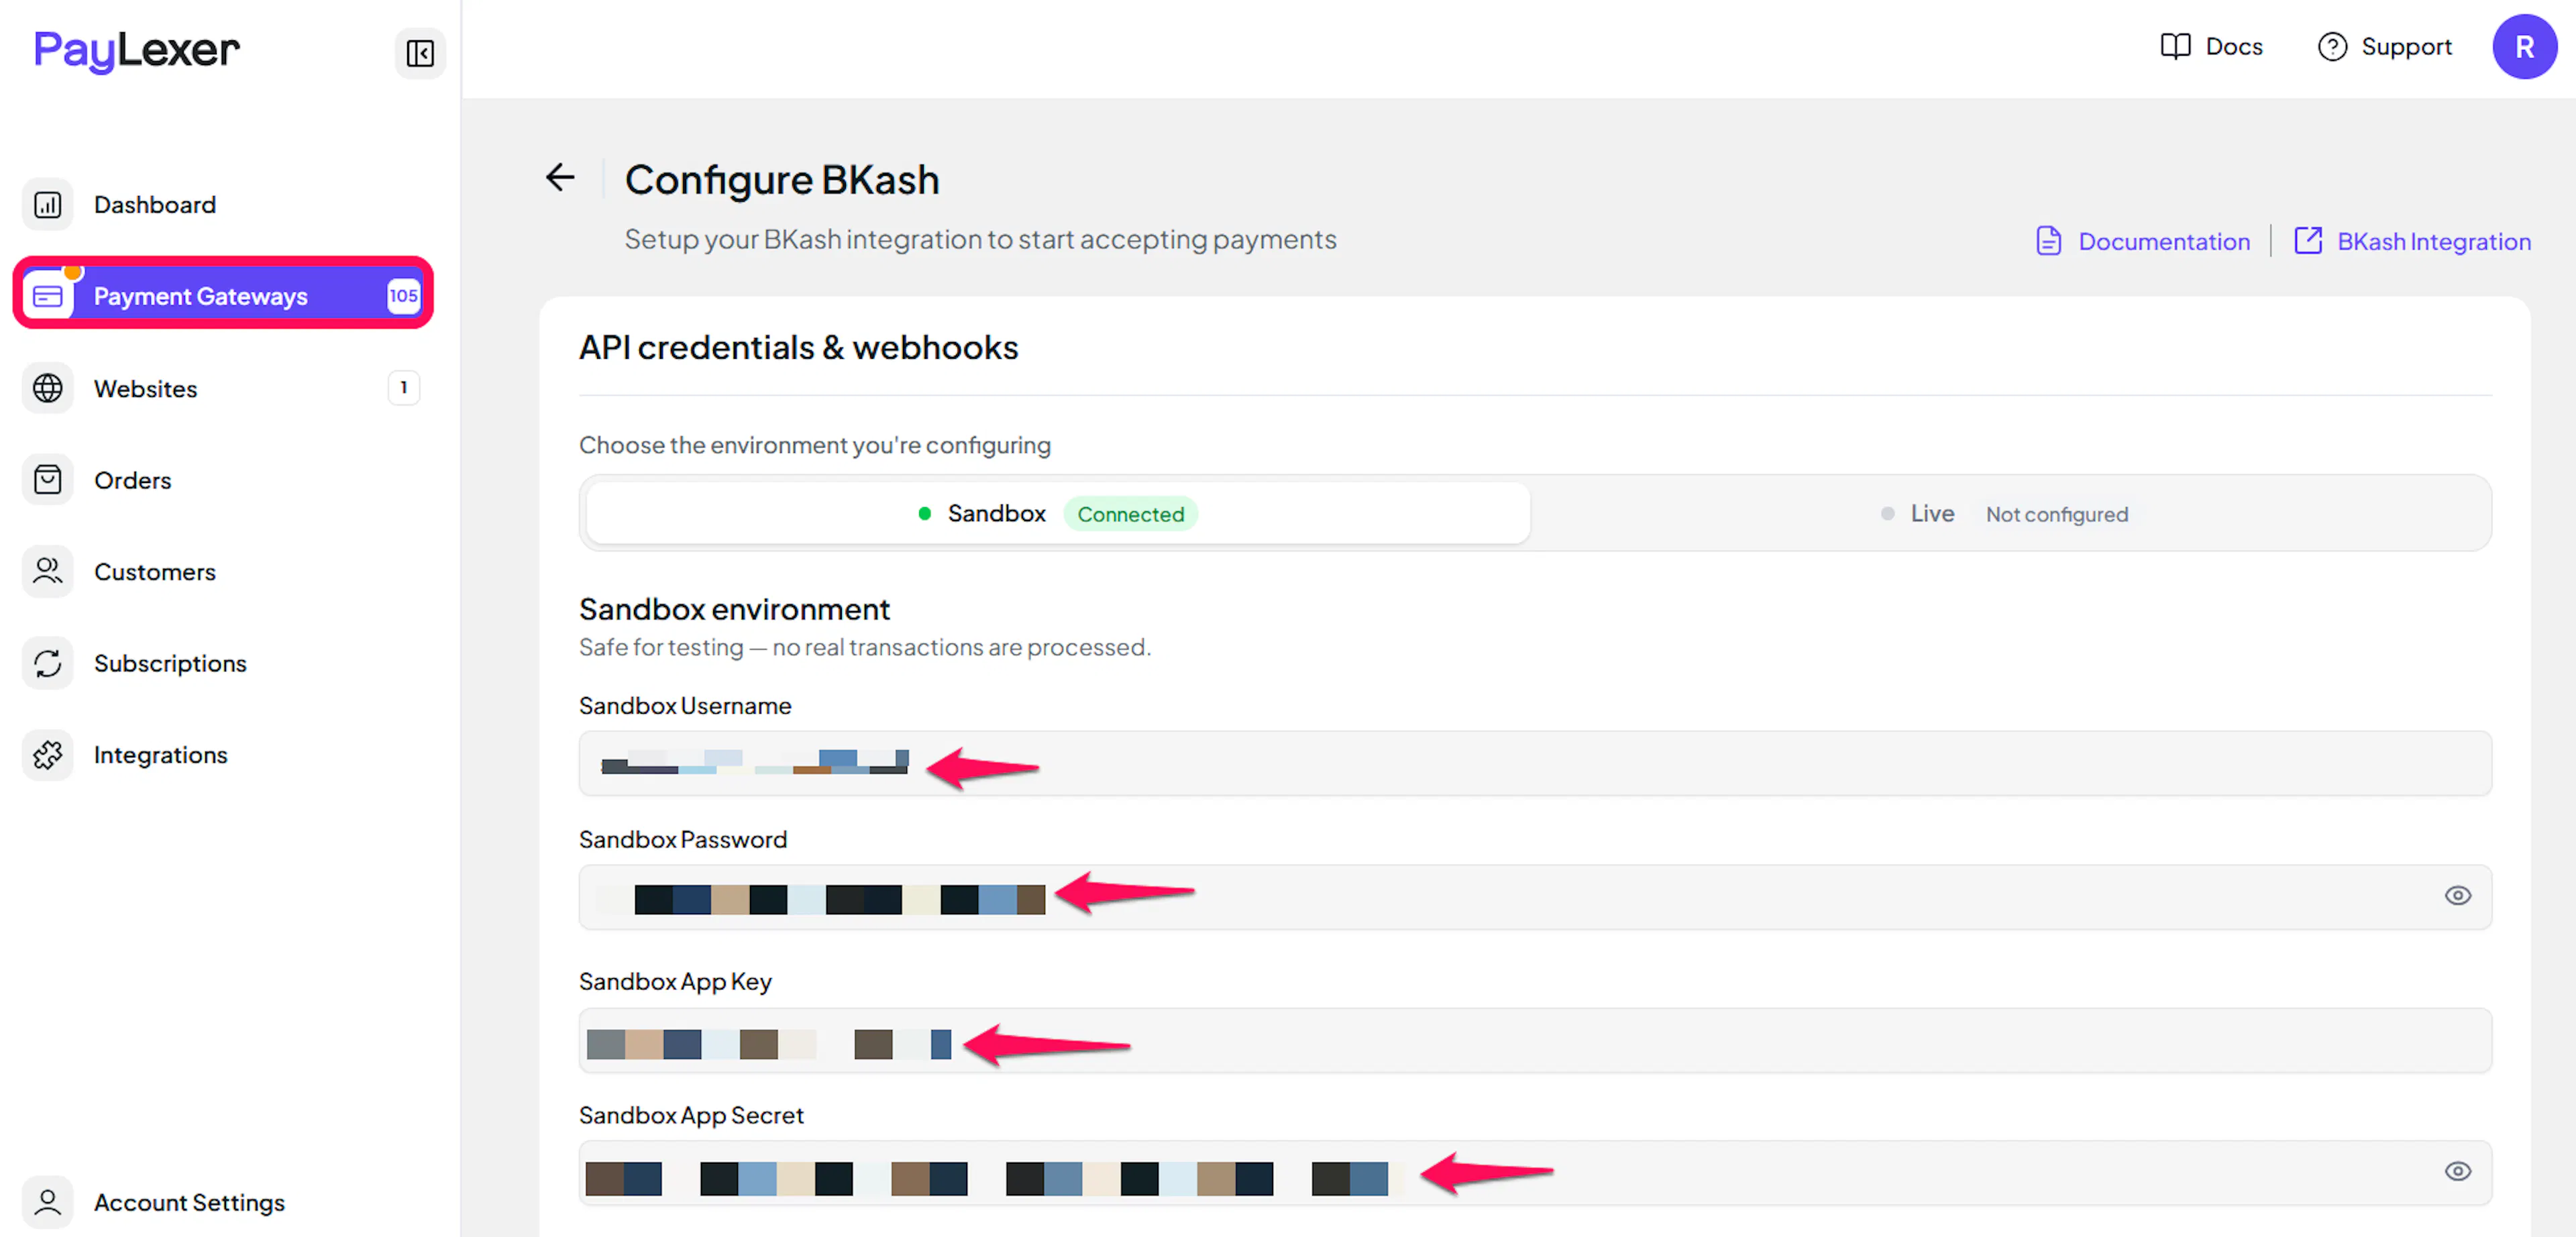Click the green Connected status badge

click(1130, 514)
